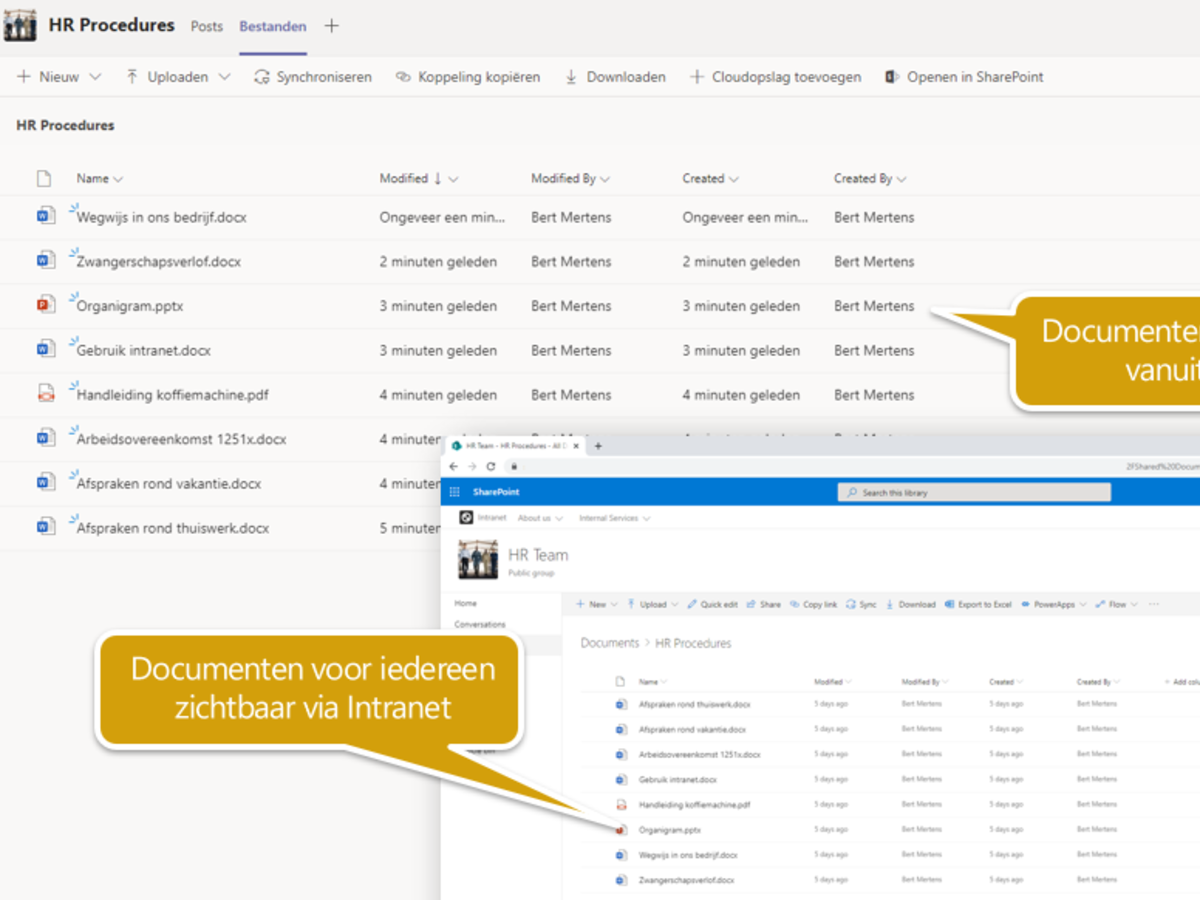The width and height of the screenshot is (1200, 900).
Task: Click Cloudopslag toevoegen in toolbar
Action: pos(775,77)
